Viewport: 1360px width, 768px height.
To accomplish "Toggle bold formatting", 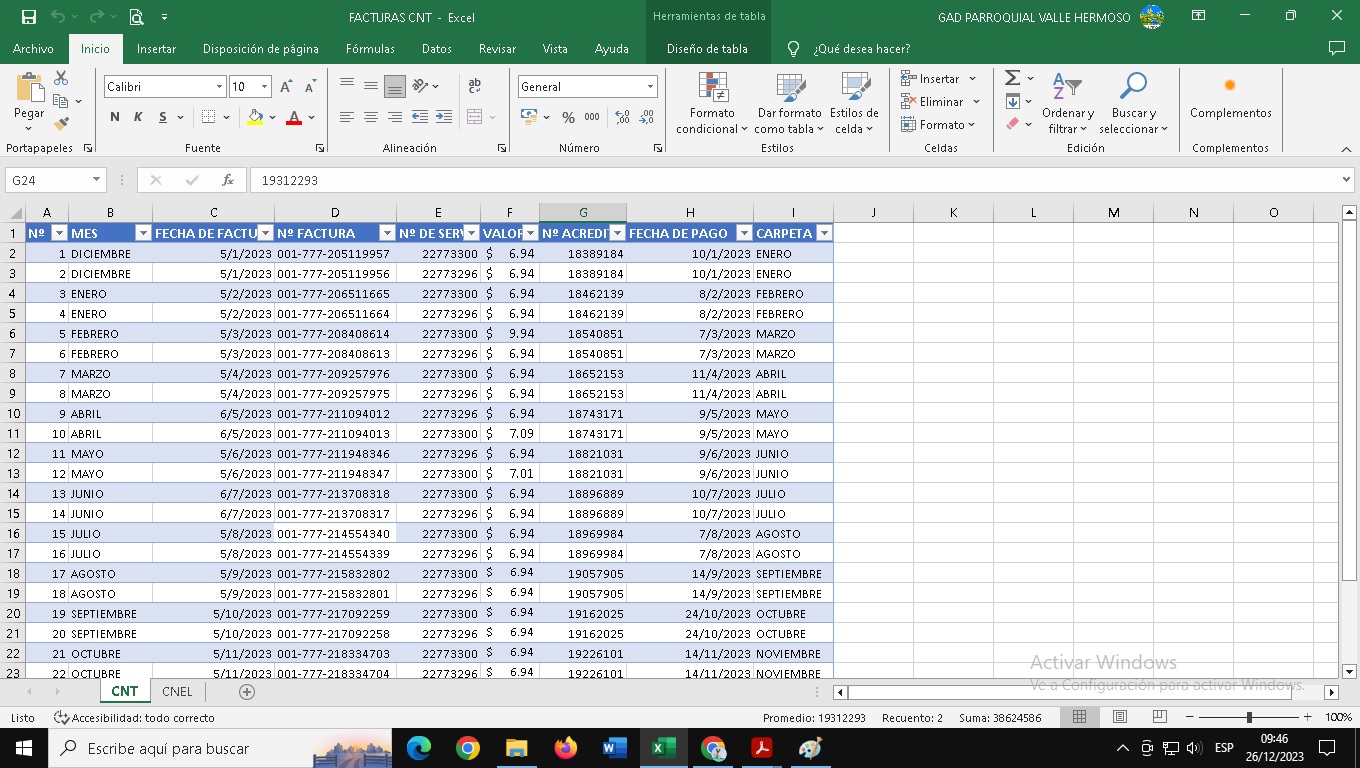I will click(115, 117).
